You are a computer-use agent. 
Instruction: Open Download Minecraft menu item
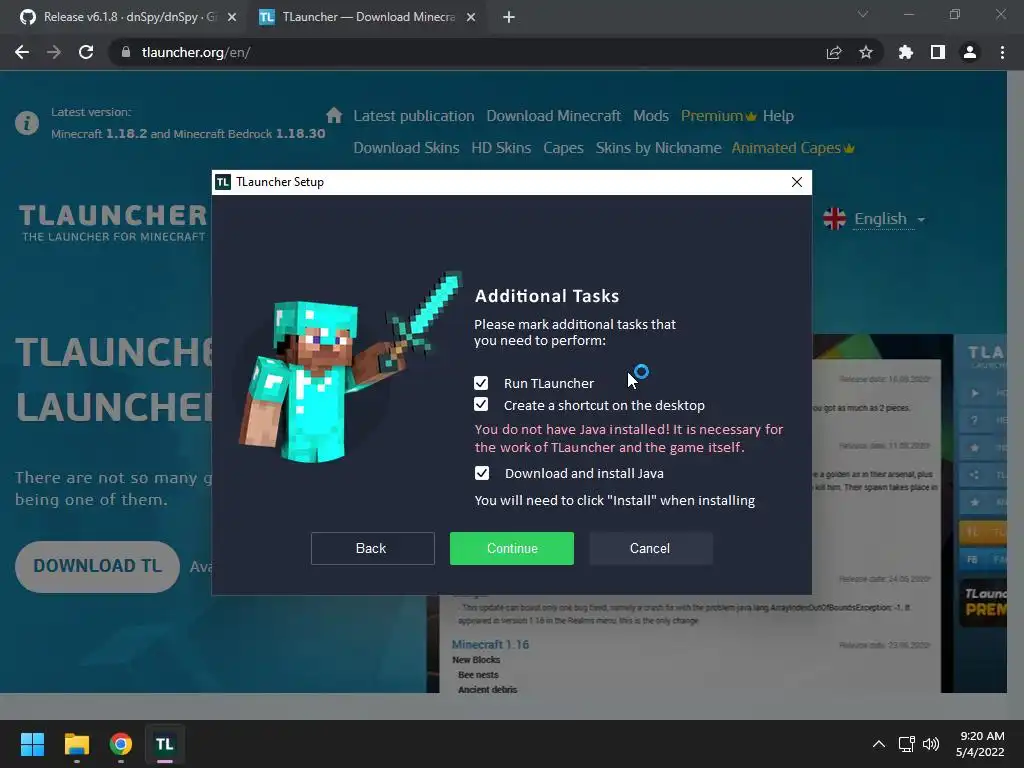click(554, 116)
